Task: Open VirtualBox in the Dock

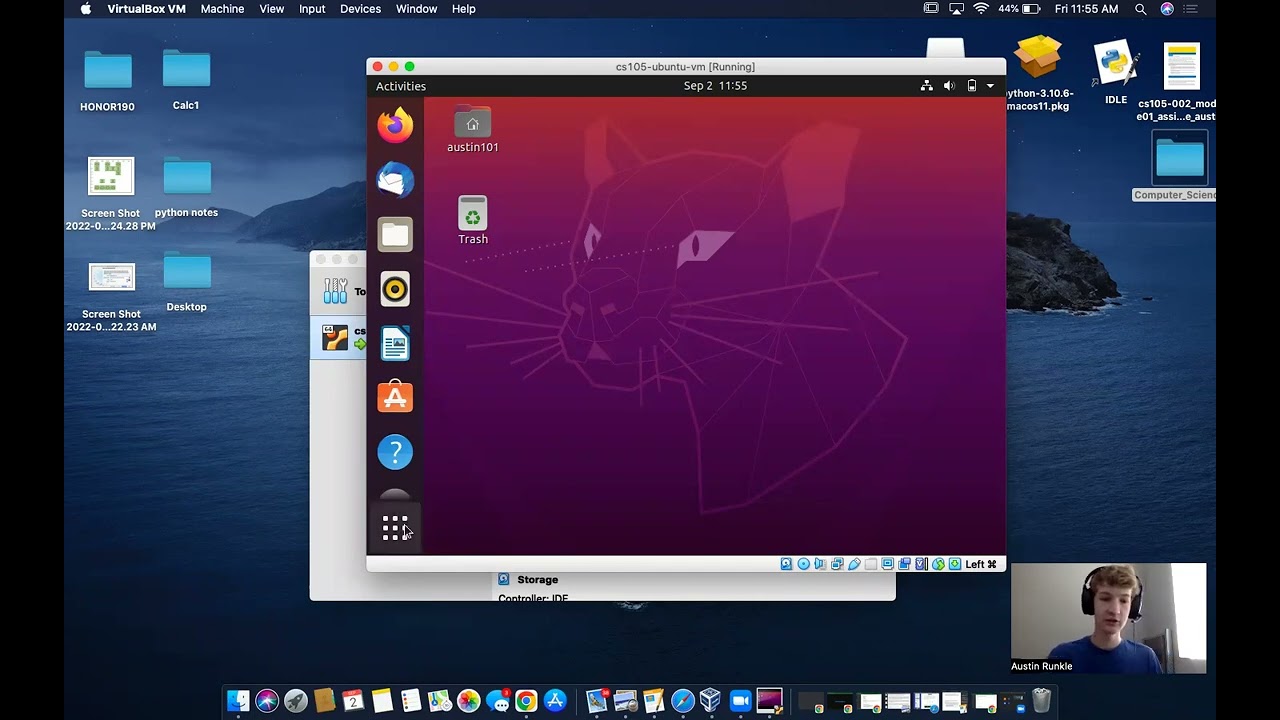Action: (711, 701)
